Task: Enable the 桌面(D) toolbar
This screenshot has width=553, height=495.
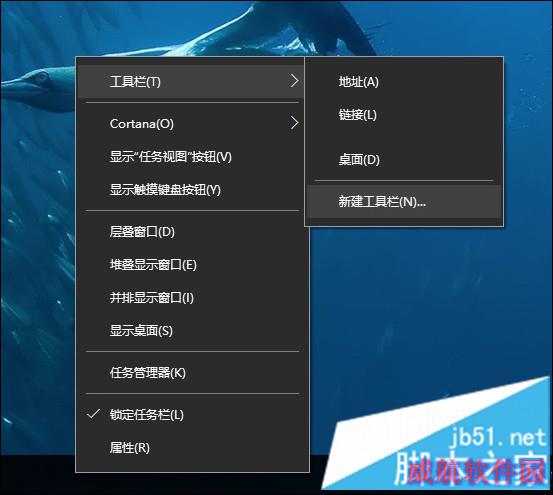Action: pyautogui.click(x=404, y=160)
